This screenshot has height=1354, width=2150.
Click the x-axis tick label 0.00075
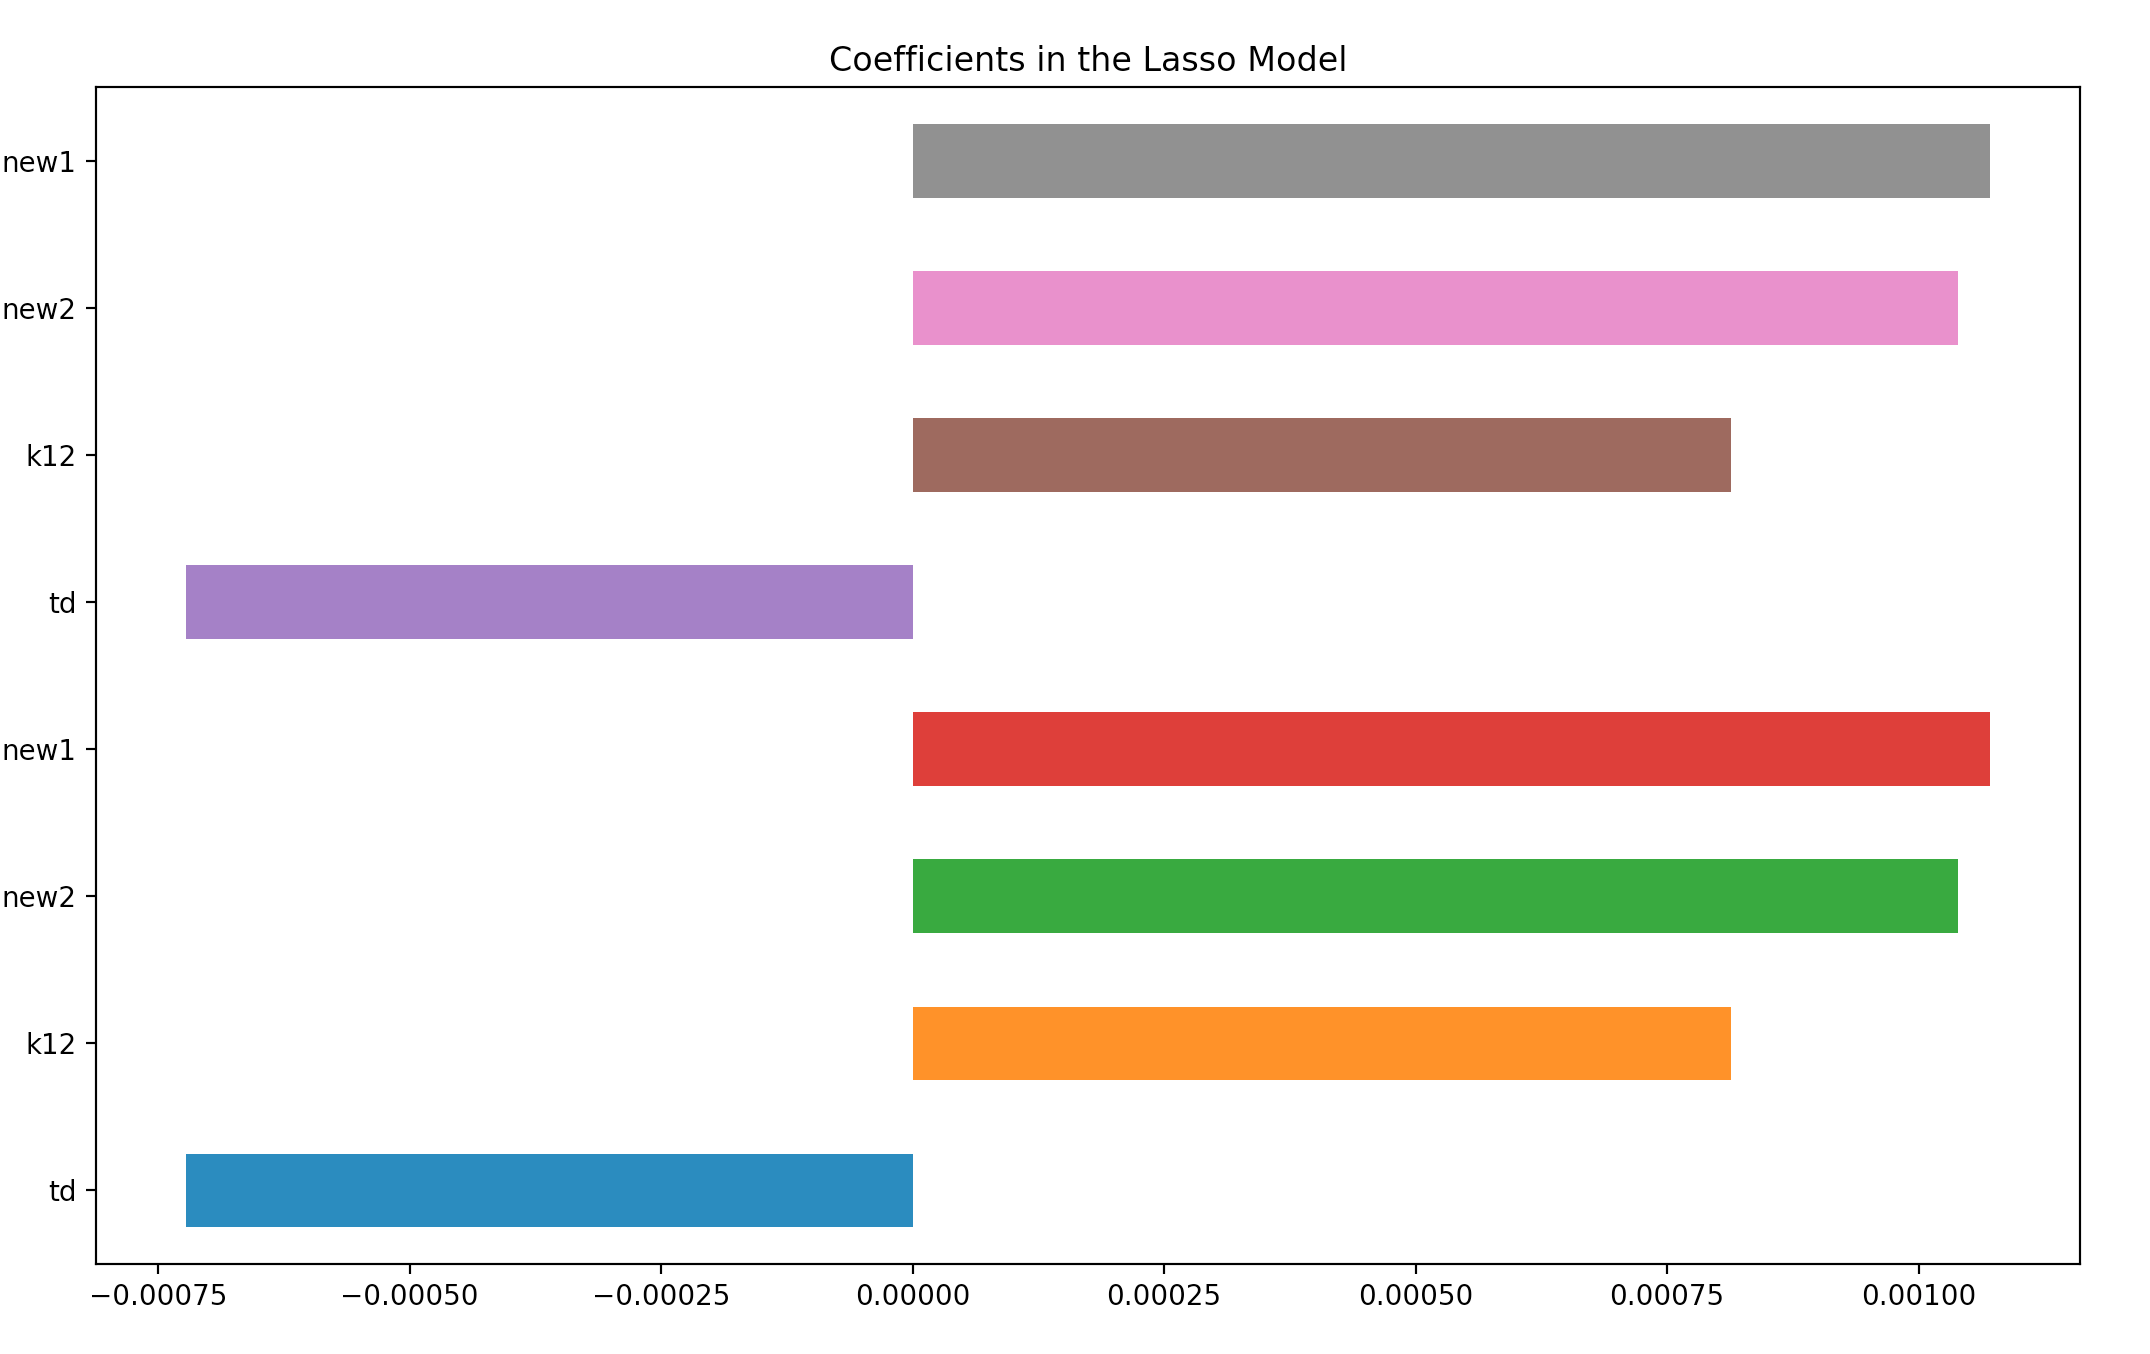tap(1667, 1296)
